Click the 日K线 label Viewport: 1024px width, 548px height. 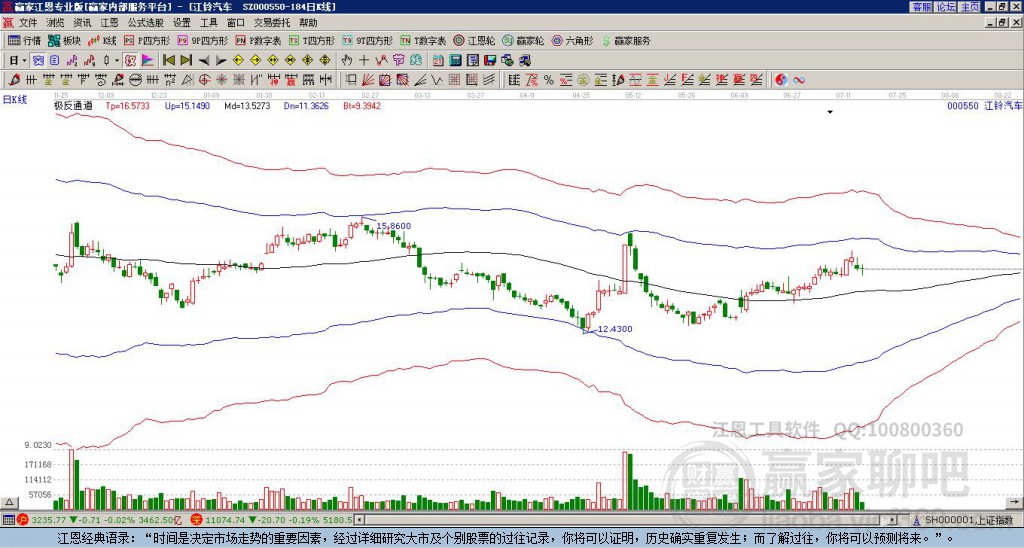click(x=14, y=99)
